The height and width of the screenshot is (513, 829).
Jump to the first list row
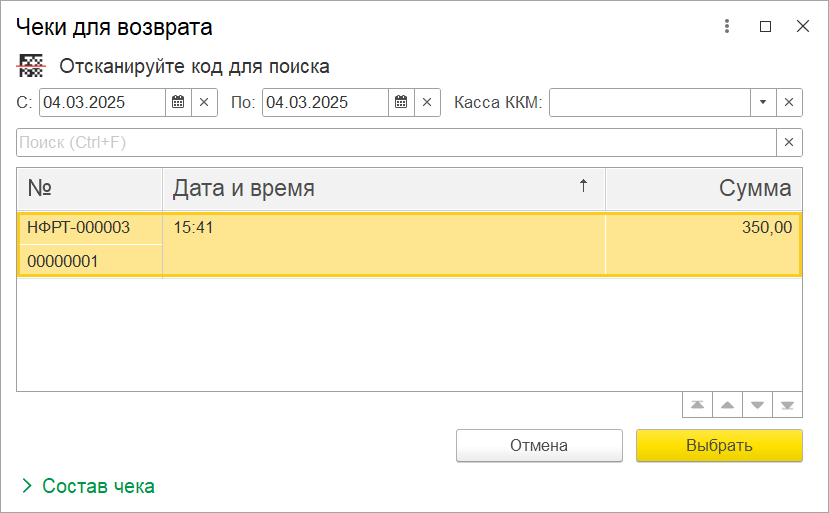tap(696, 405)
